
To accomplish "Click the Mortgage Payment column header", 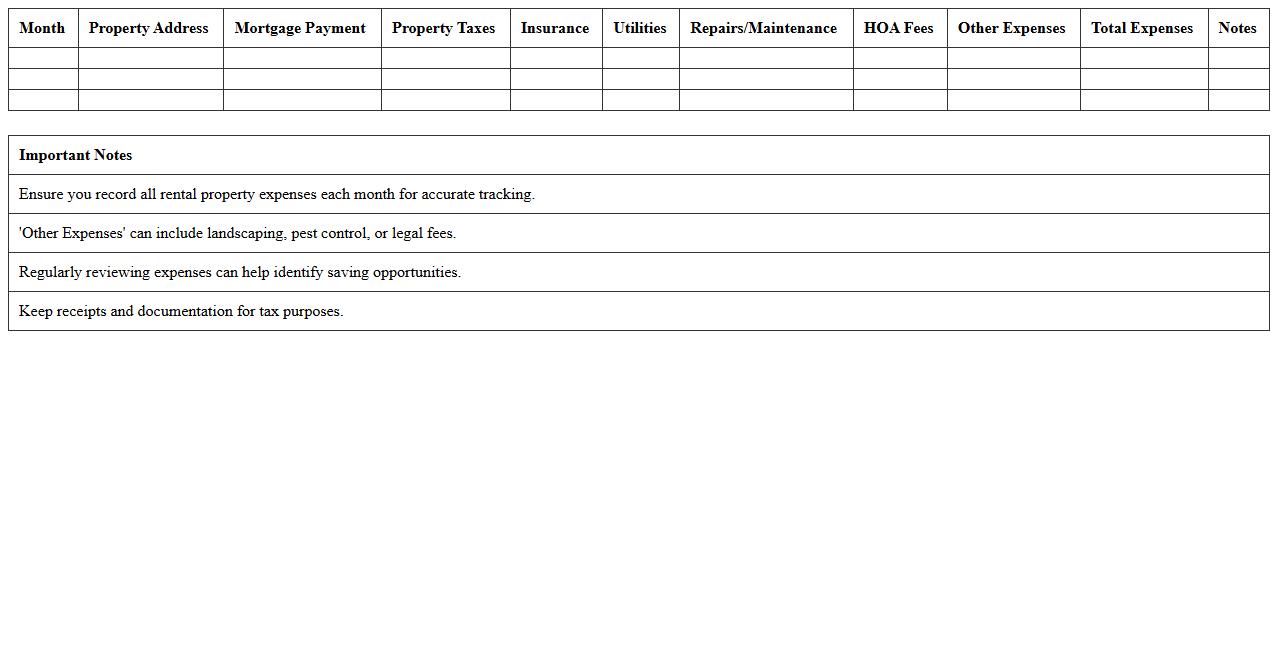I will (x=300, y=28).
